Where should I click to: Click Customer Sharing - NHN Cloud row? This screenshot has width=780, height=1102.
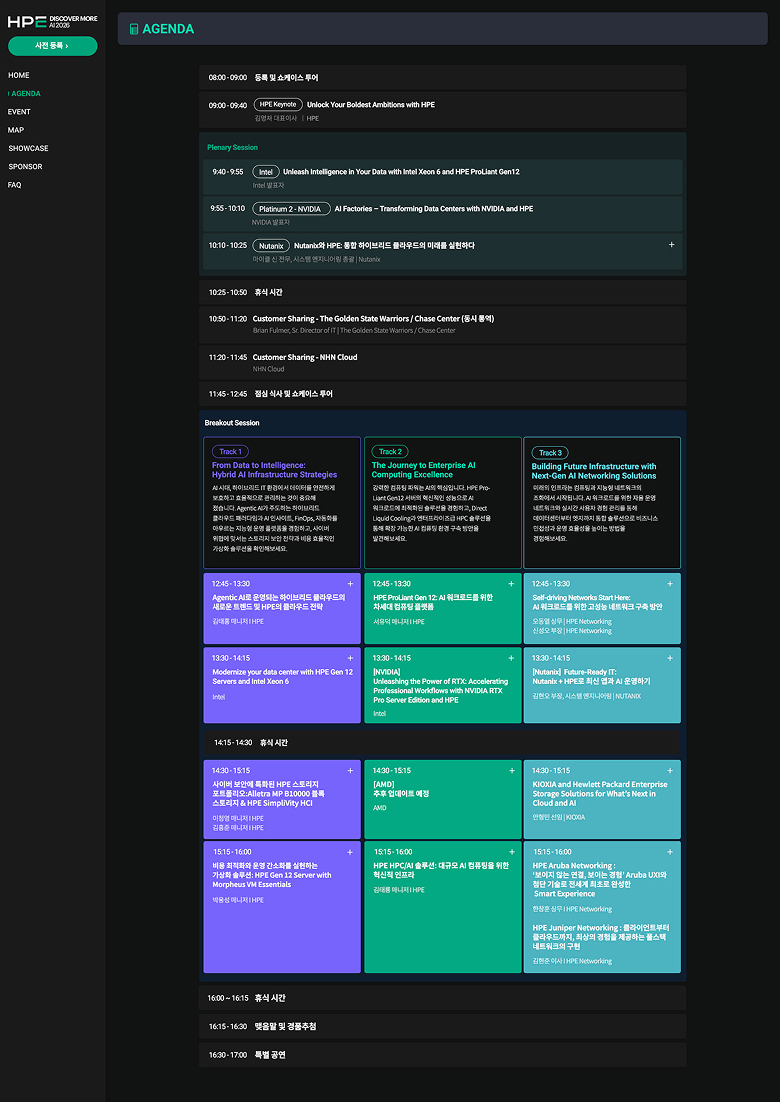coord(443,362)
